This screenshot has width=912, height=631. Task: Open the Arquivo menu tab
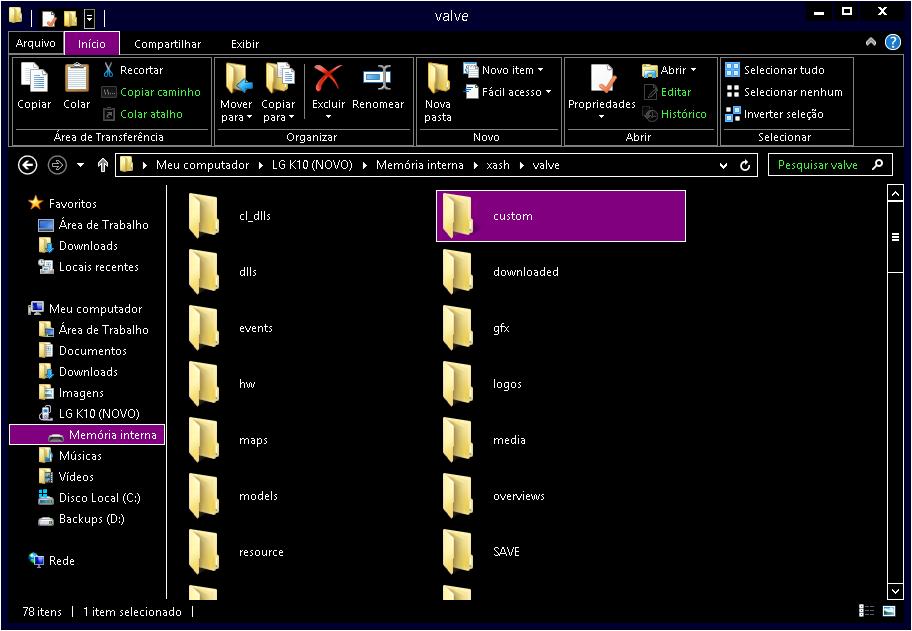[x=35, y=44]
